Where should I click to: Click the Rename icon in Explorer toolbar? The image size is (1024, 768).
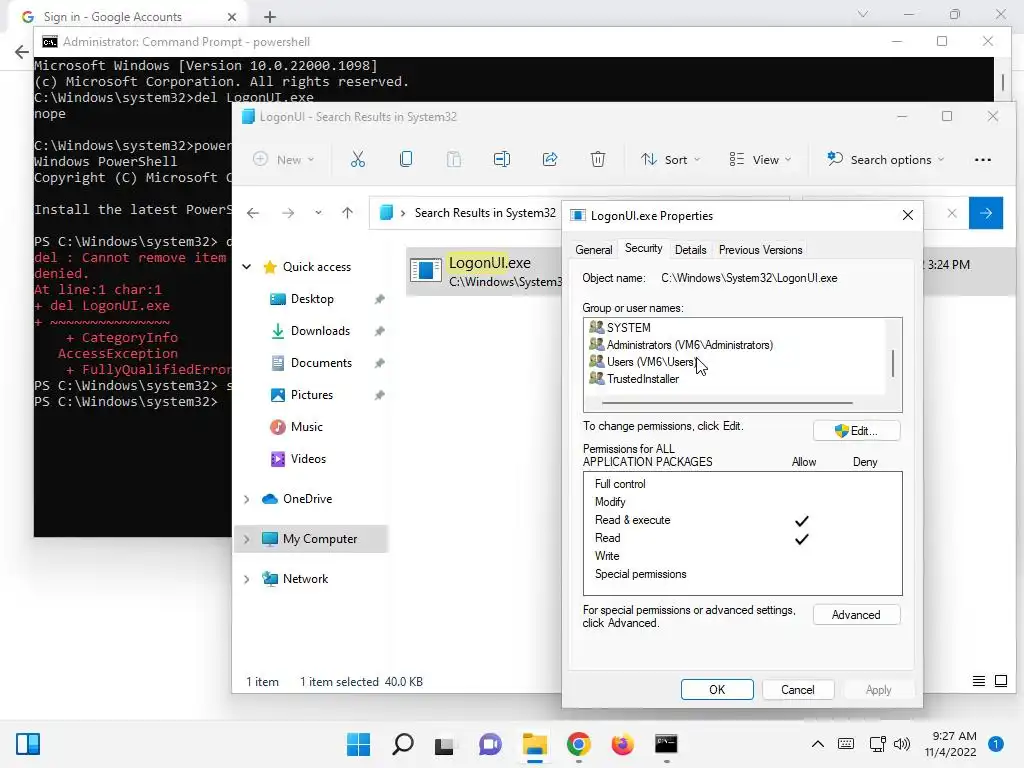point(502,159)
